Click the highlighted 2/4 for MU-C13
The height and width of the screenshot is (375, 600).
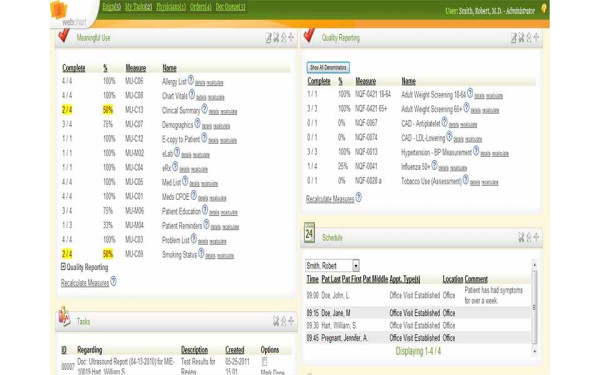pyautogui.click(x=67, y=110)
